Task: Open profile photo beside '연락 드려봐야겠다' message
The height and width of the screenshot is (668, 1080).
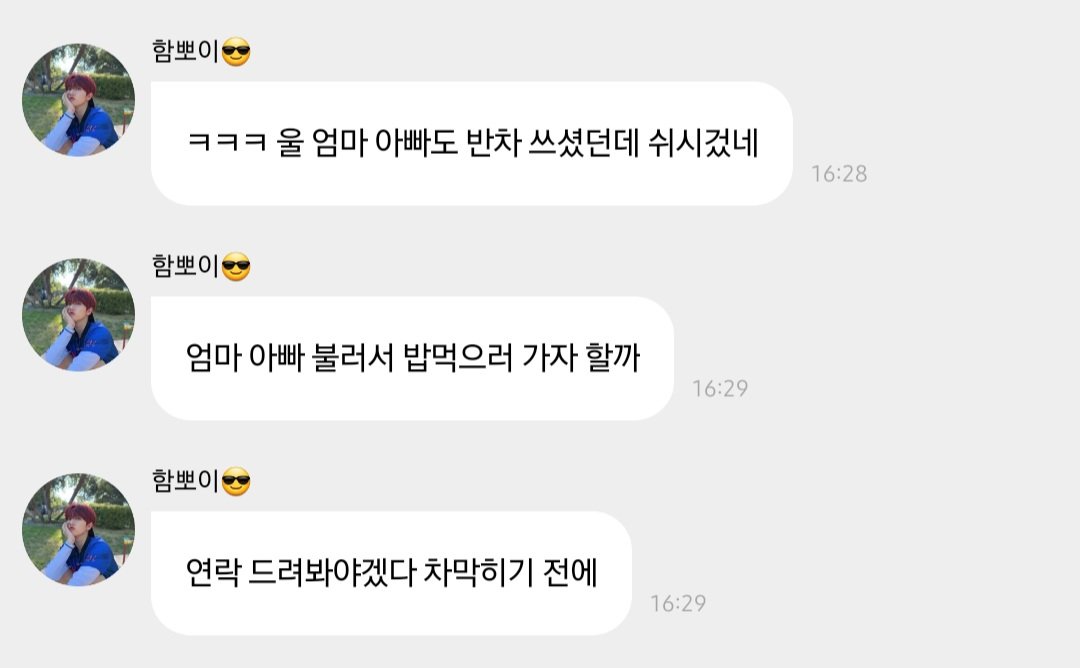Action: (x=78, y=530)
